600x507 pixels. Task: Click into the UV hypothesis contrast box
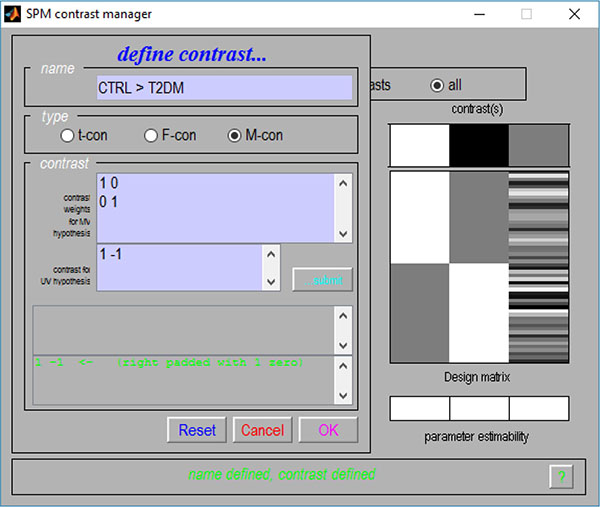coord(180,267)
